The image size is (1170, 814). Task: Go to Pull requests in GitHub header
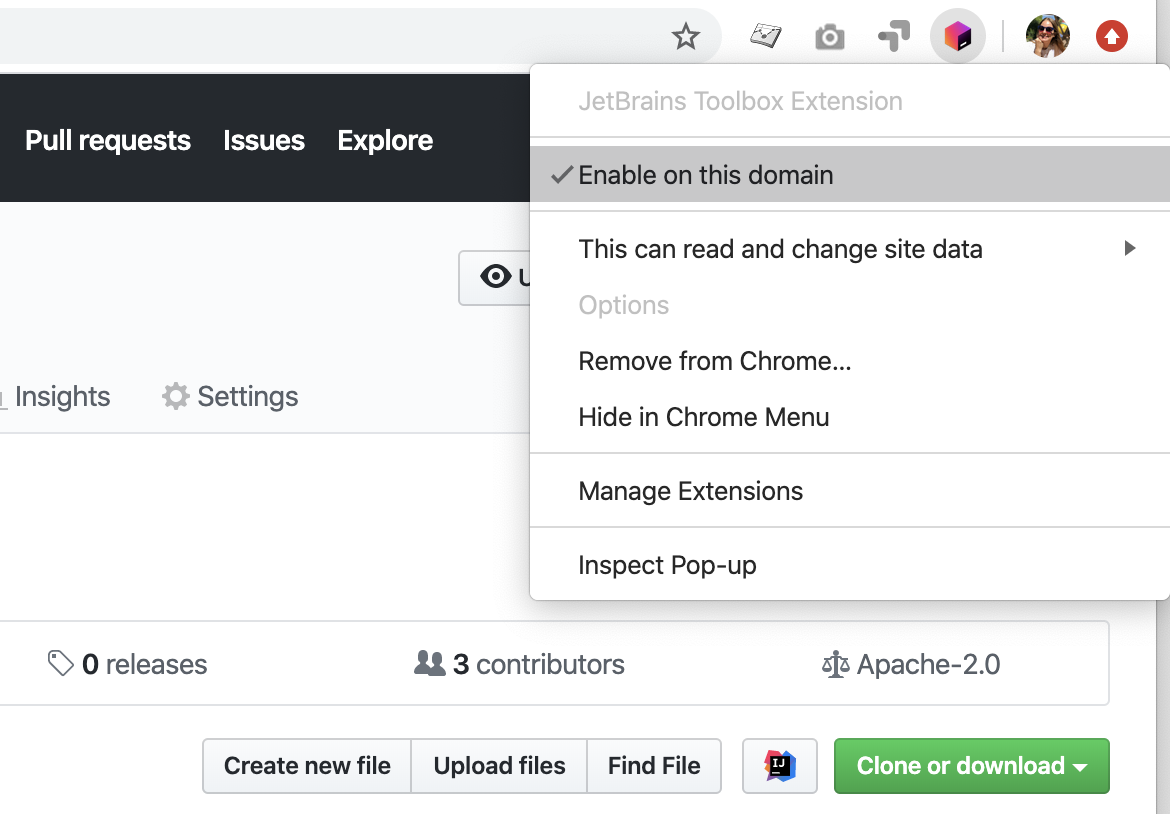pos(108,140)
